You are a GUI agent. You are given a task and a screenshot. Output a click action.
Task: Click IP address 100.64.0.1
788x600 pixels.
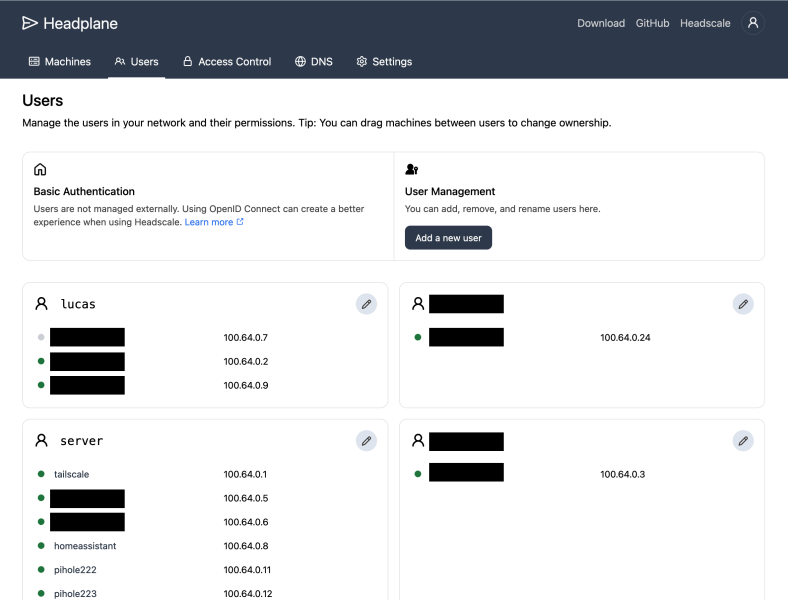pos(245,474)
